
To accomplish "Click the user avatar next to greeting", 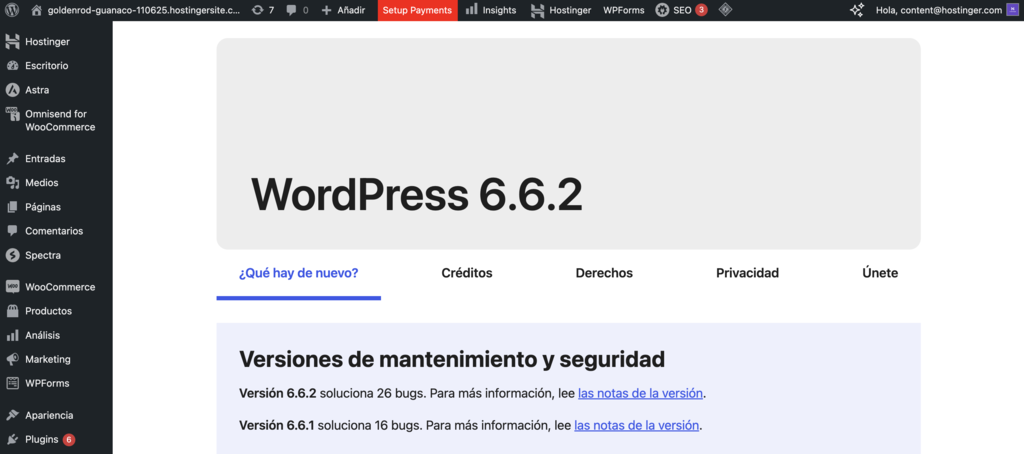I will coord(1012,10).
